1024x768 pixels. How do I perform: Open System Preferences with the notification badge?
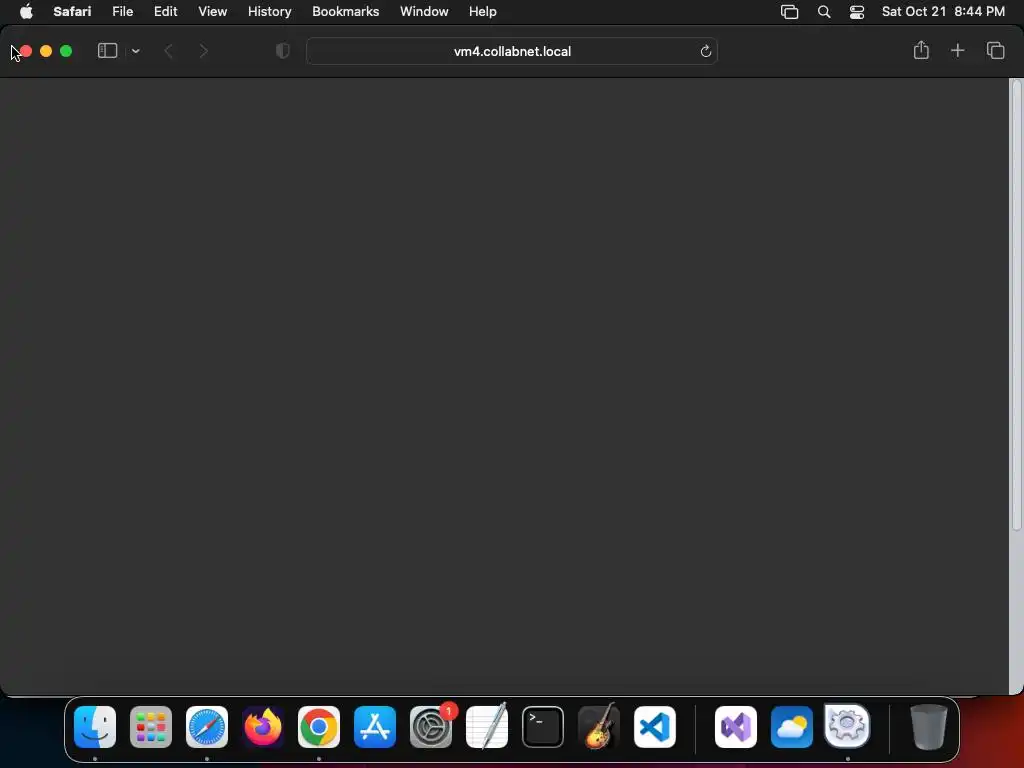(x=431, y=727)
